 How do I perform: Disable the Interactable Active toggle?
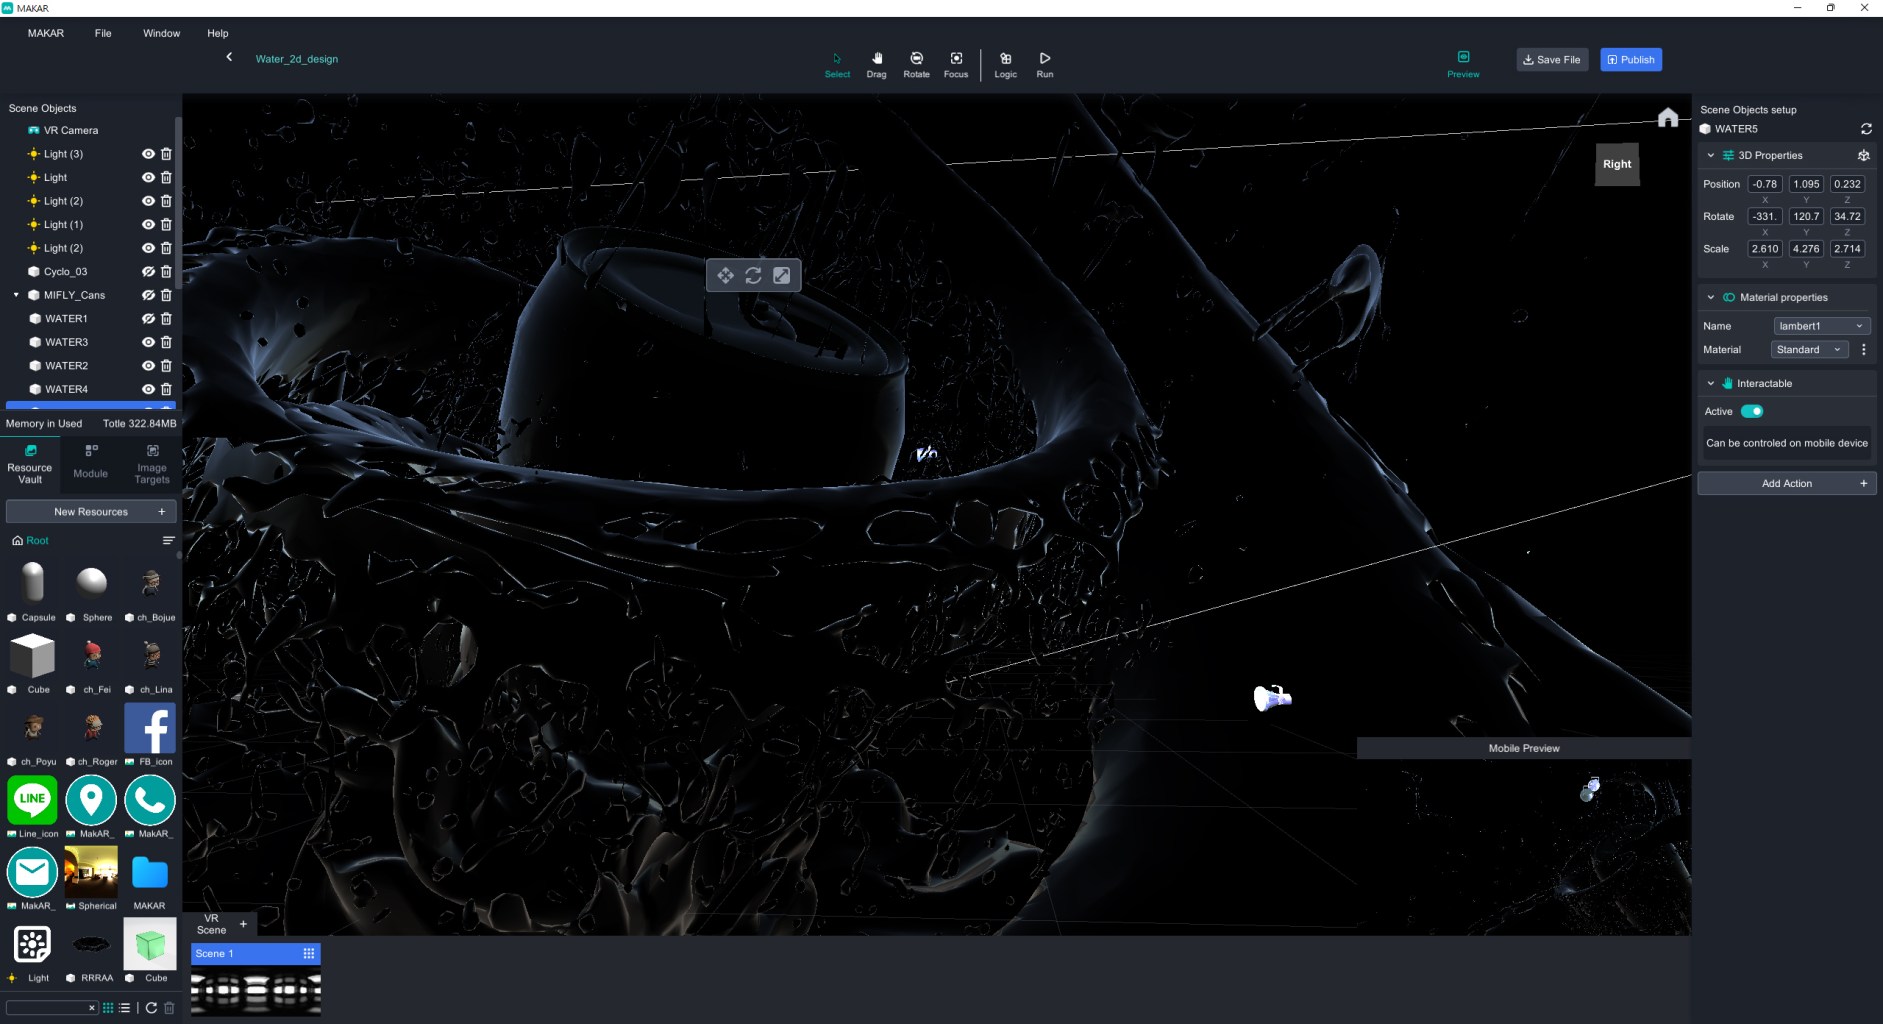pyautogui.click(x=1752, y=411)
